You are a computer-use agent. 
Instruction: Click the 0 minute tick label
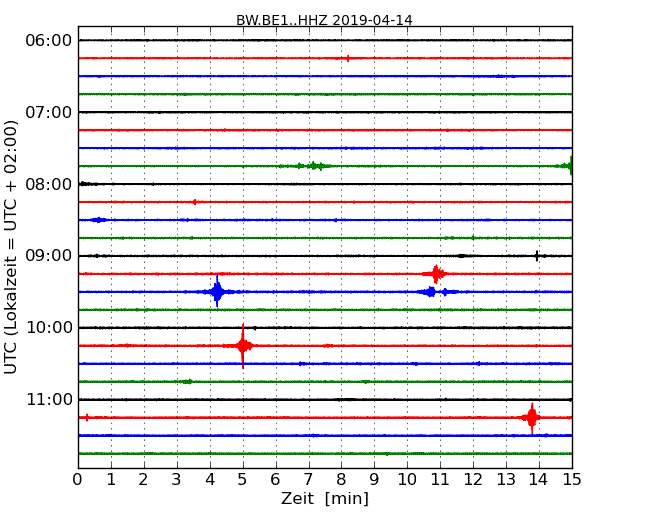coord(78,479)
